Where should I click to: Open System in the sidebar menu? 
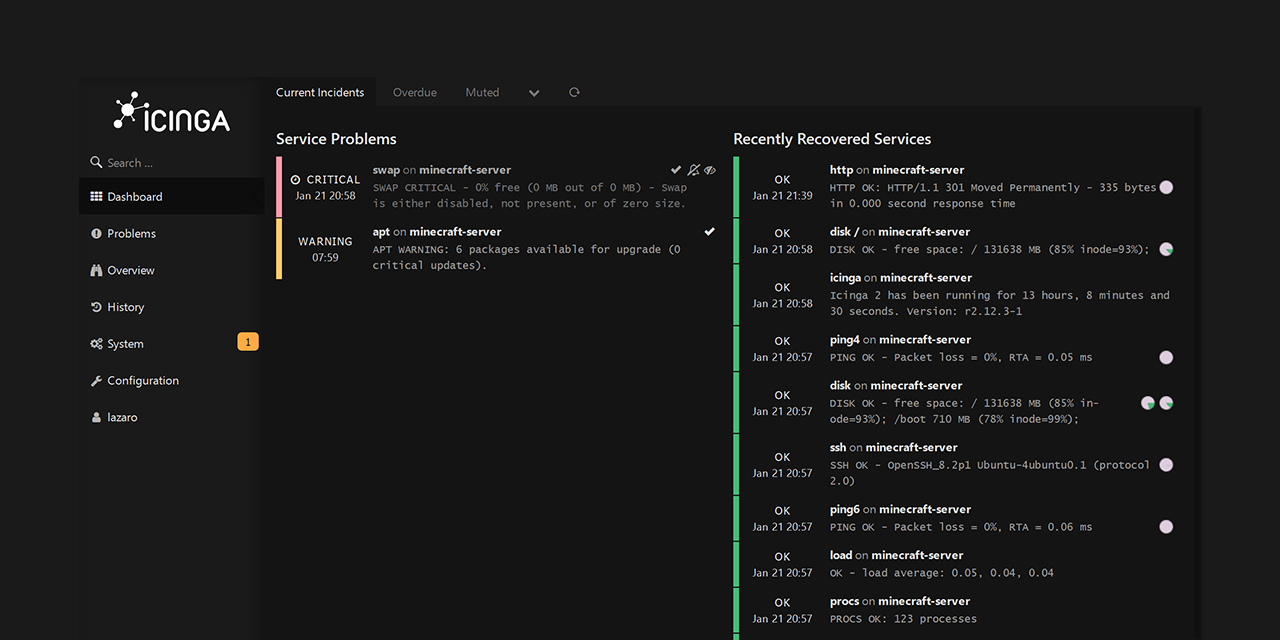point(171,344)
